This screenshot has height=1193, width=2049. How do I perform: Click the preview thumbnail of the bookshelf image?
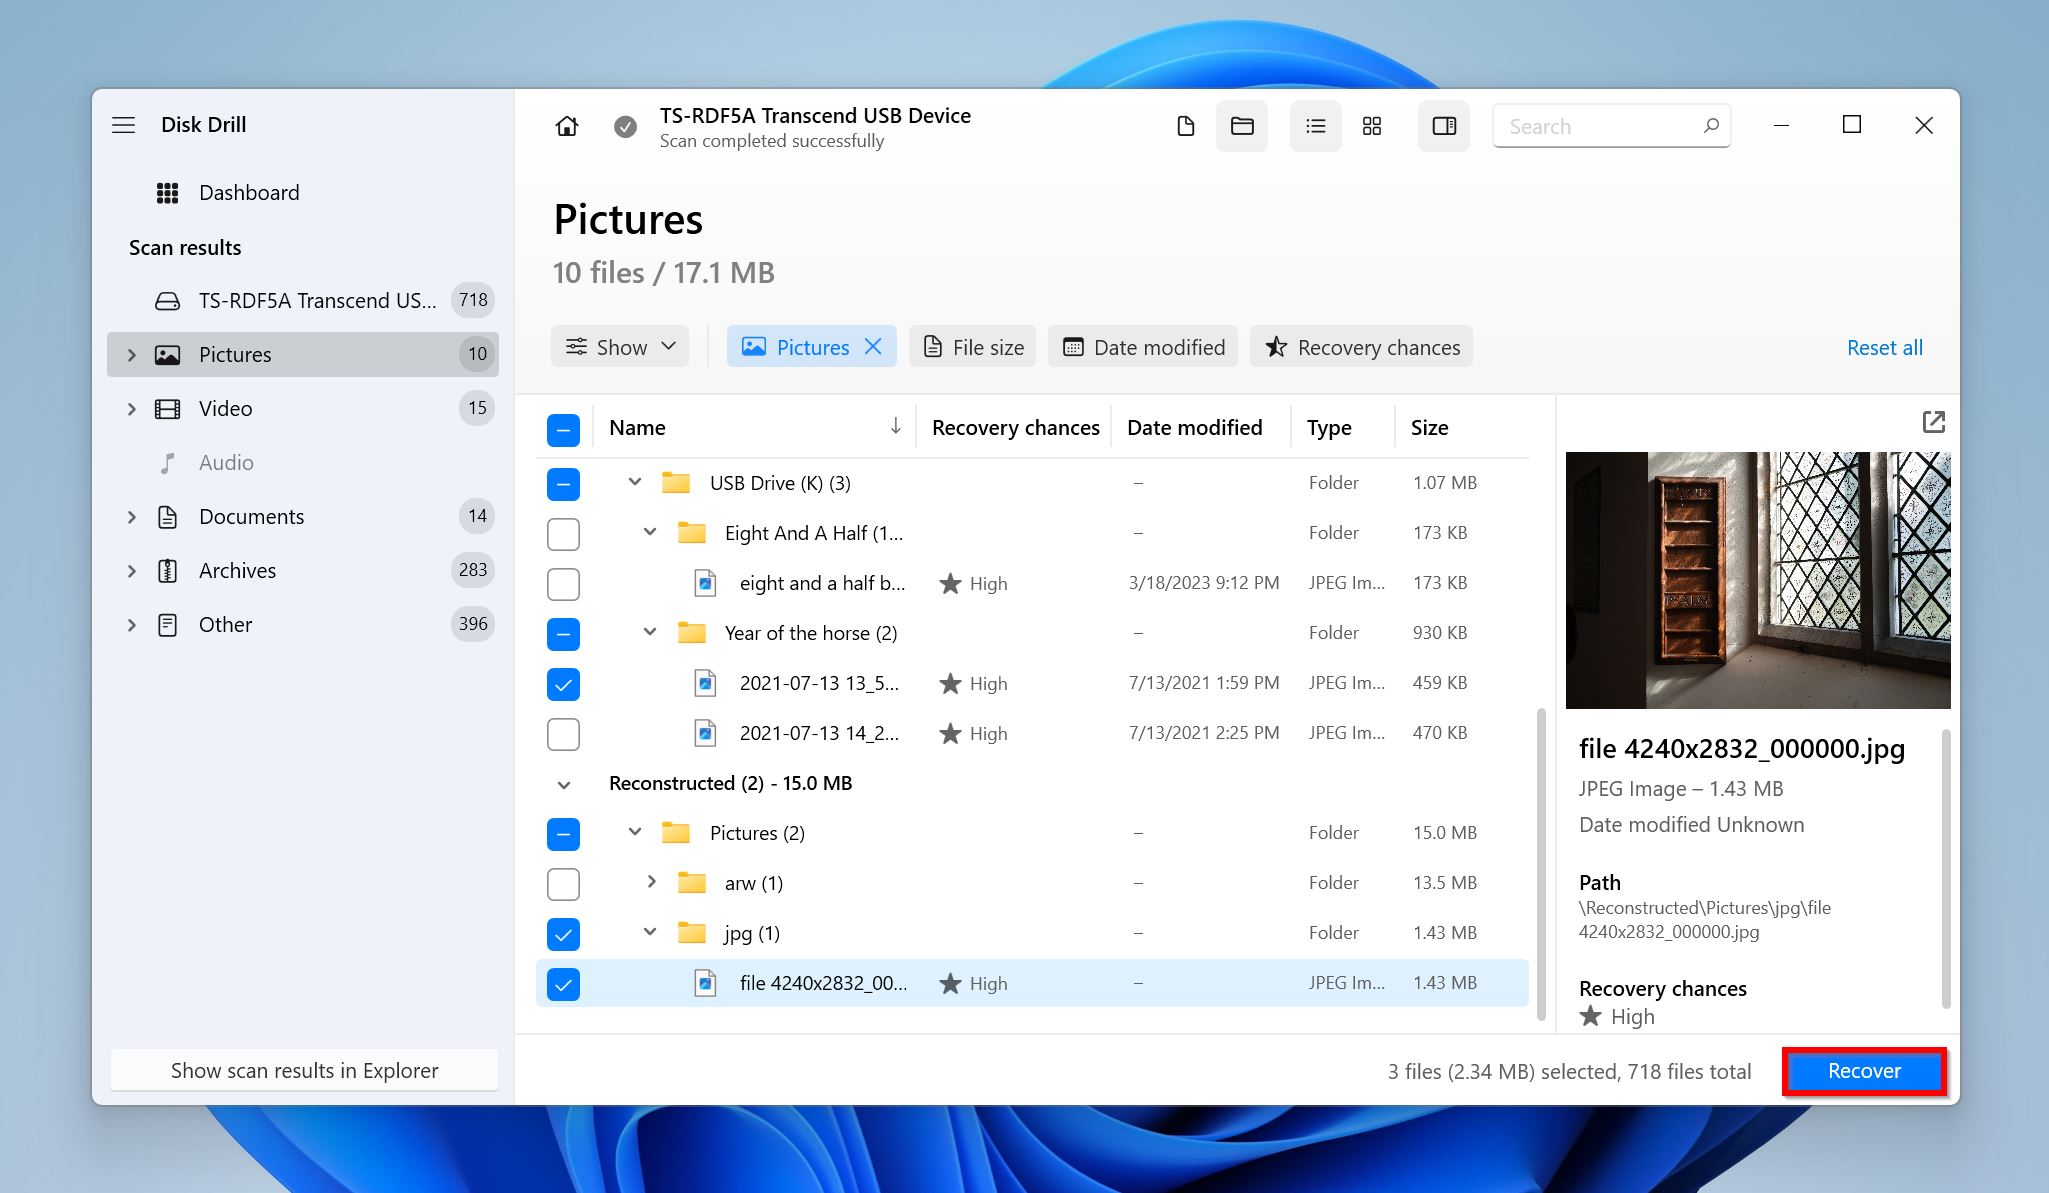click(x=1758, y=579)
